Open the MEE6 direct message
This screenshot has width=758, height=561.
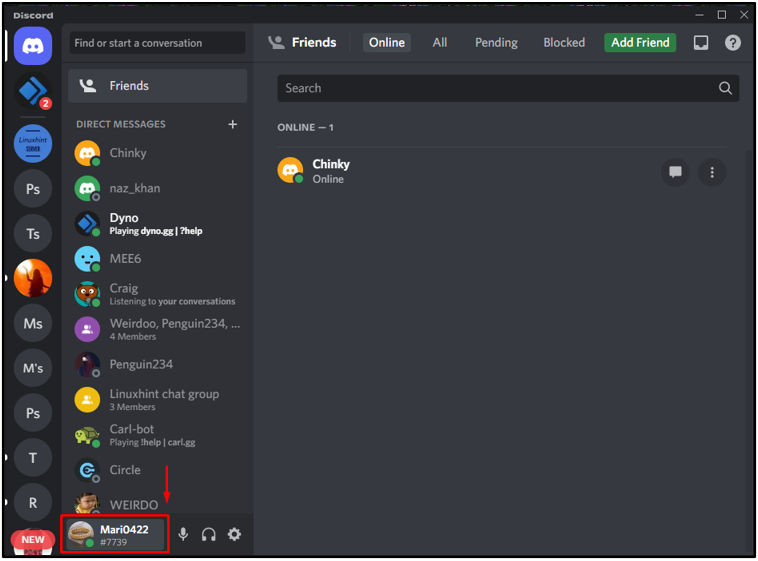point(158,259)
